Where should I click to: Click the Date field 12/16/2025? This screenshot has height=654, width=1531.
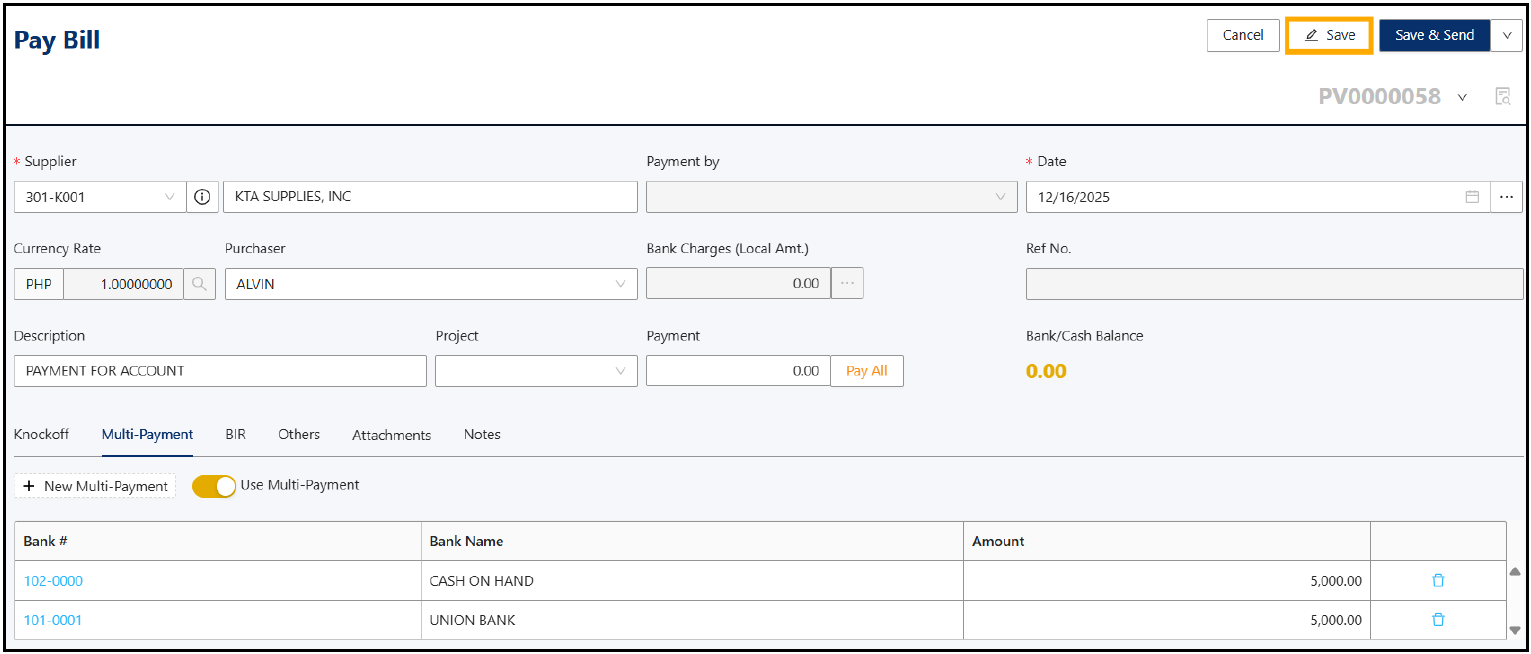pyautogui.click(x=1258, y=197)
